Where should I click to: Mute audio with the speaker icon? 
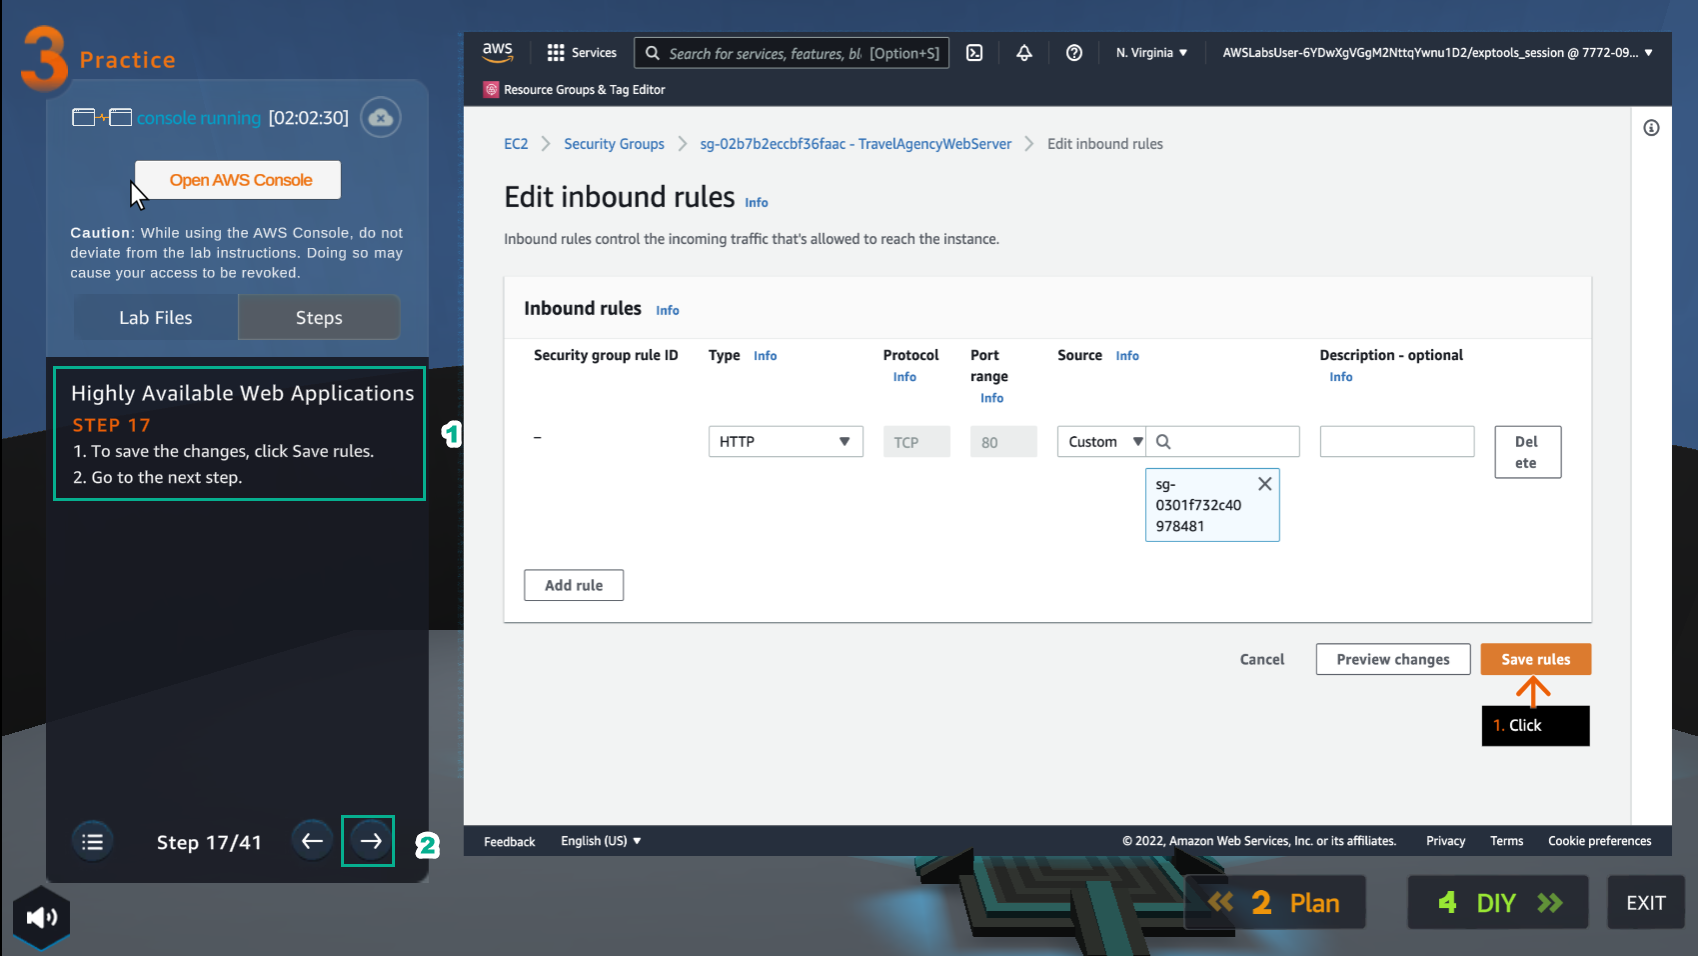click(41, 917)
